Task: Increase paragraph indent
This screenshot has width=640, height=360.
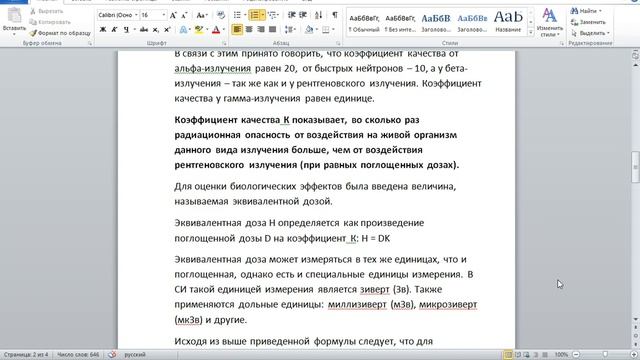Action: 303,15
